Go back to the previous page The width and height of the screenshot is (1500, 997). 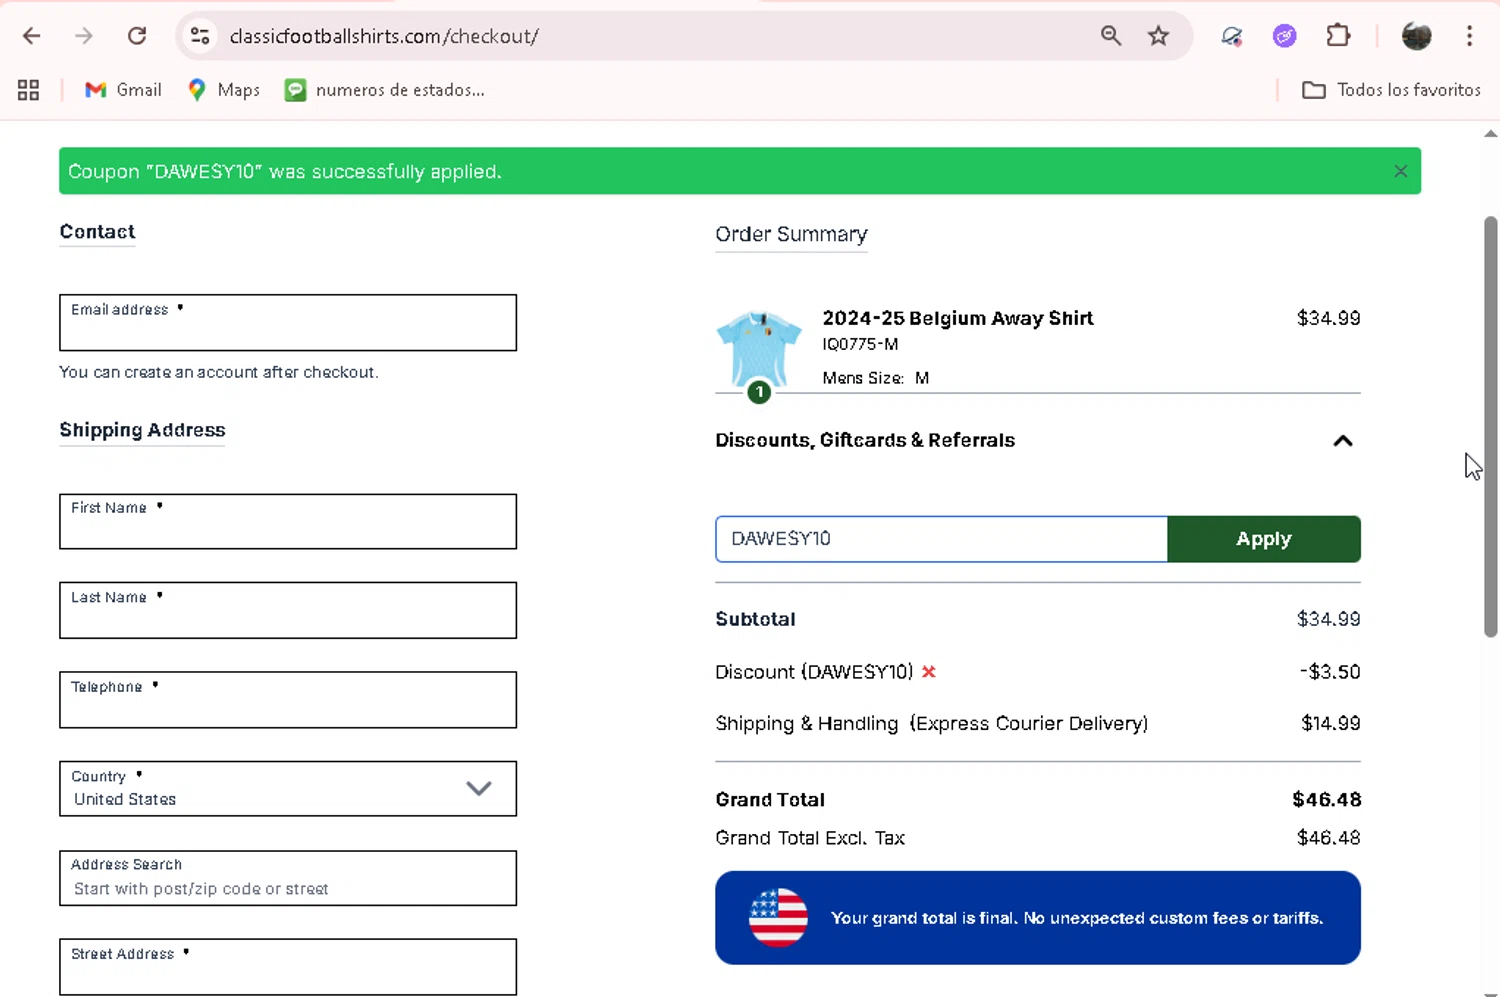pyautogui.click(x=32, y=36)
